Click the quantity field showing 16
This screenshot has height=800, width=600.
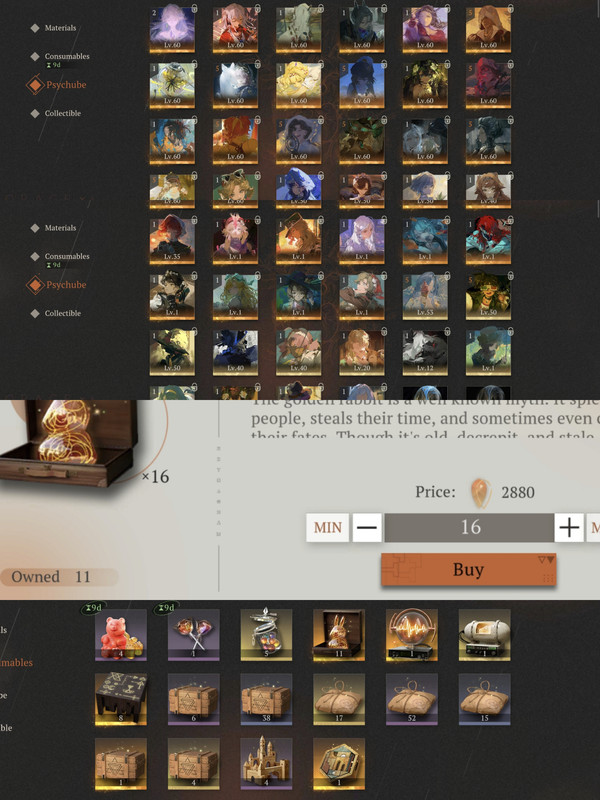coord(469,528)
